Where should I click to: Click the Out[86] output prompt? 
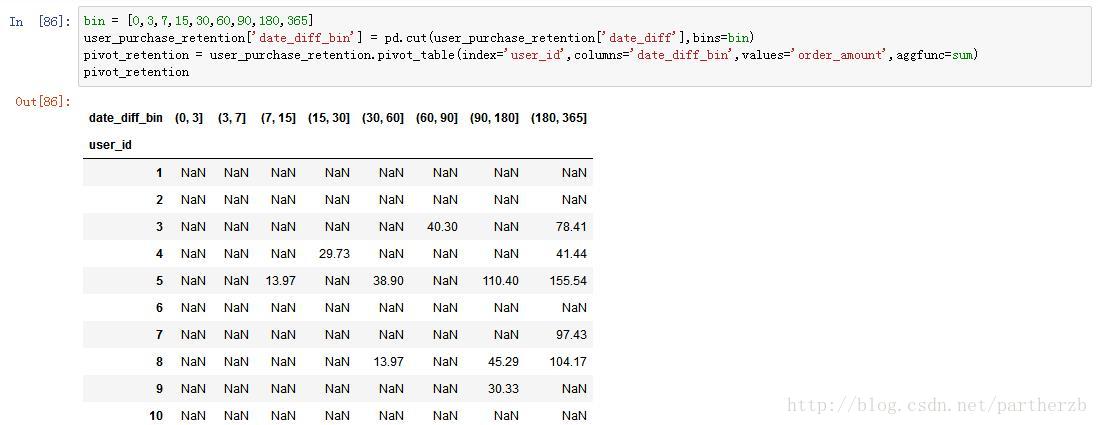[x=43, y=102]
